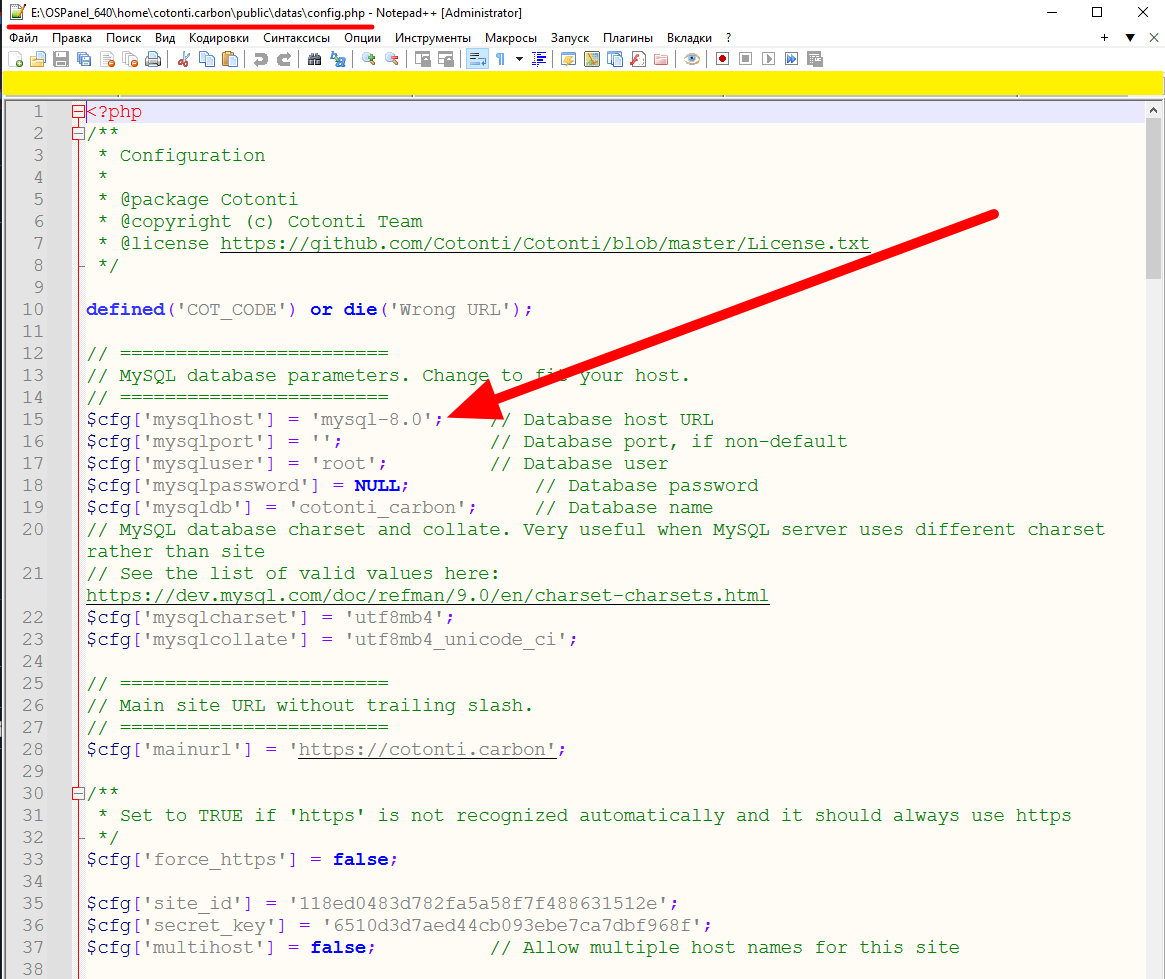Open the tab list down-arrow at menu bar right
The height and width of the screenshot is (979, 1165).
tap(1130, 38)
